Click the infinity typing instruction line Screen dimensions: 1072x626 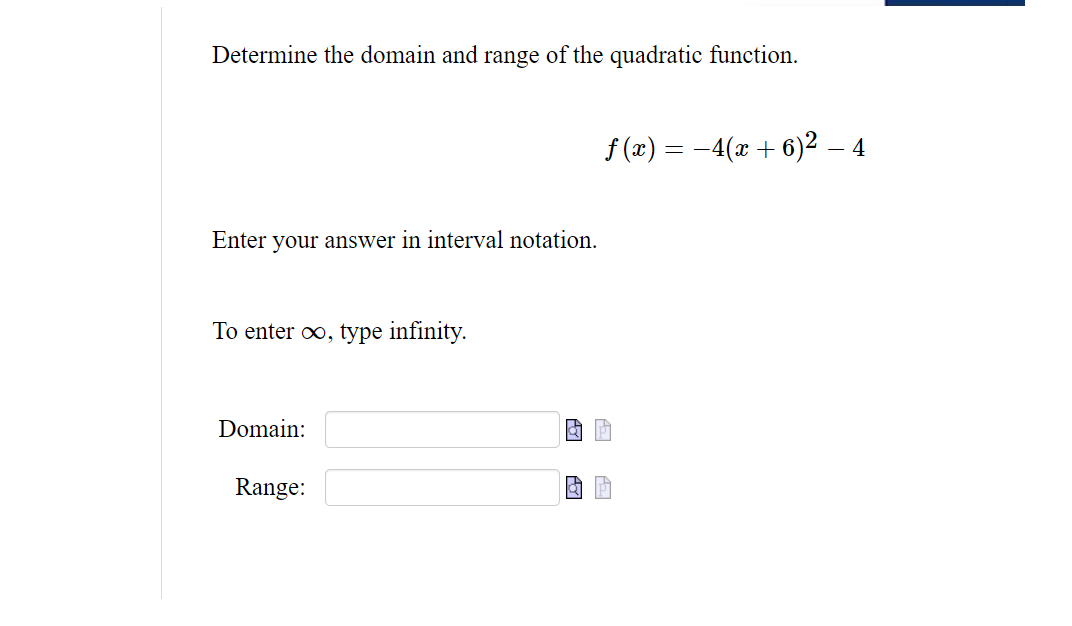(338, 330)
